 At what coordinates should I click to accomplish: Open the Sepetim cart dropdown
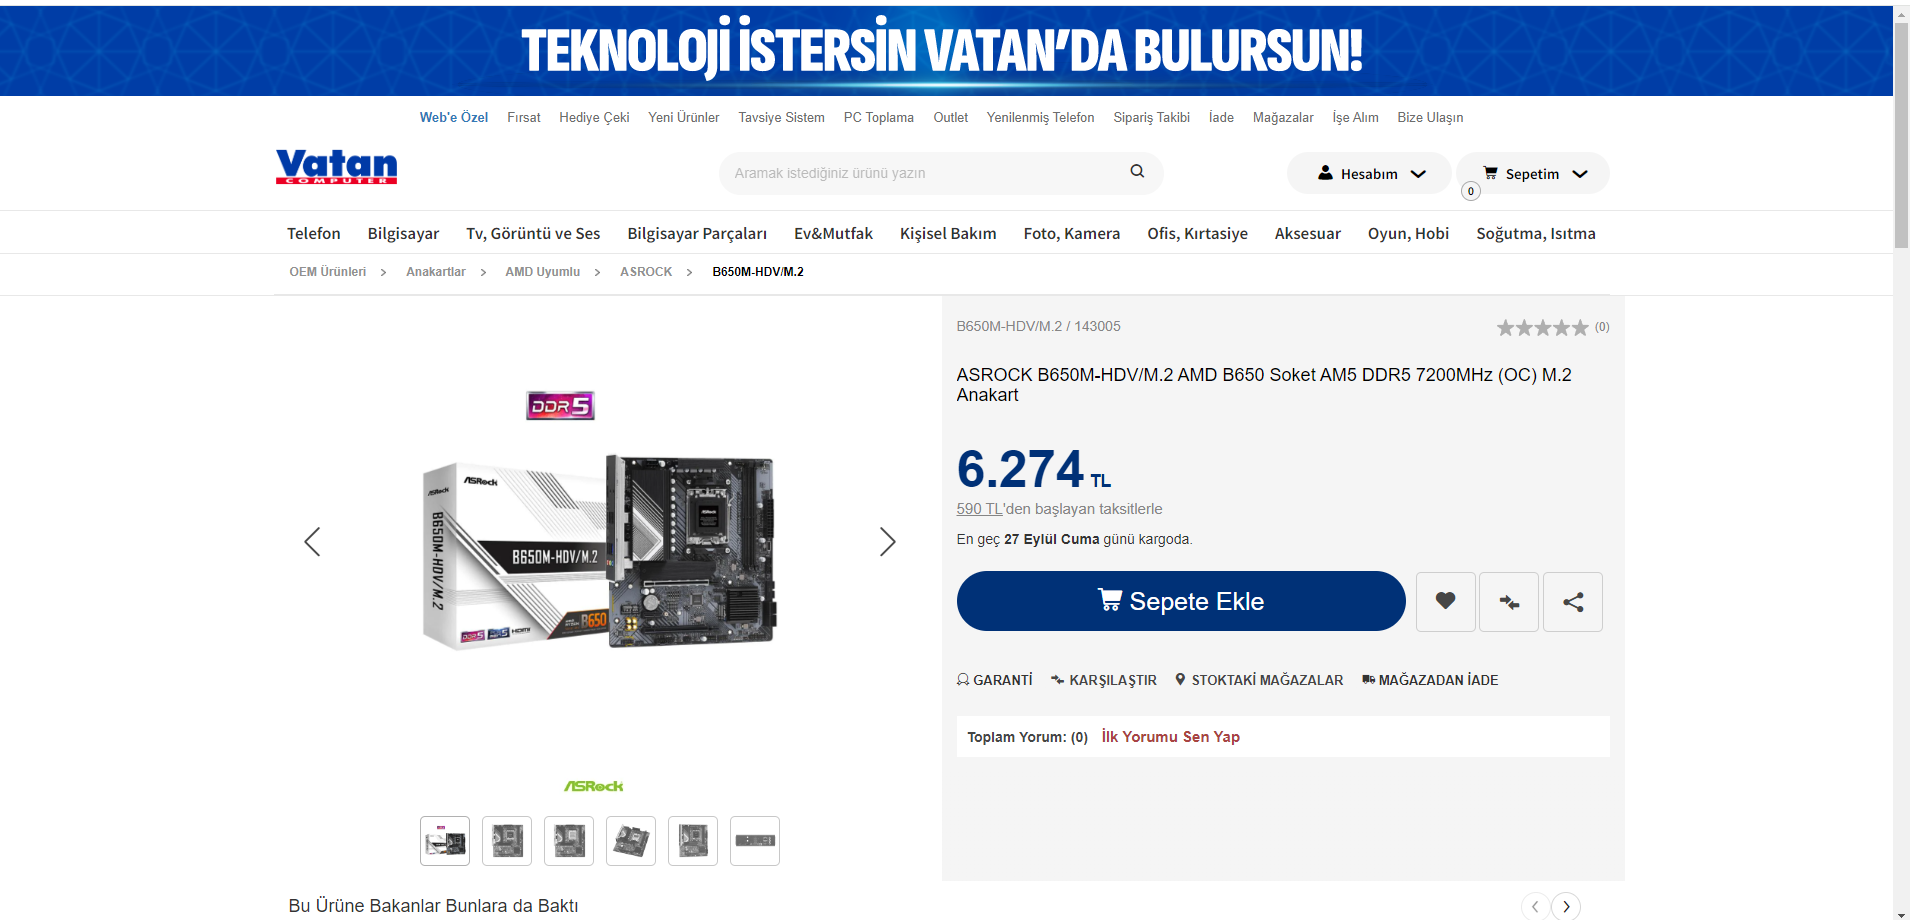point(1533,173)
